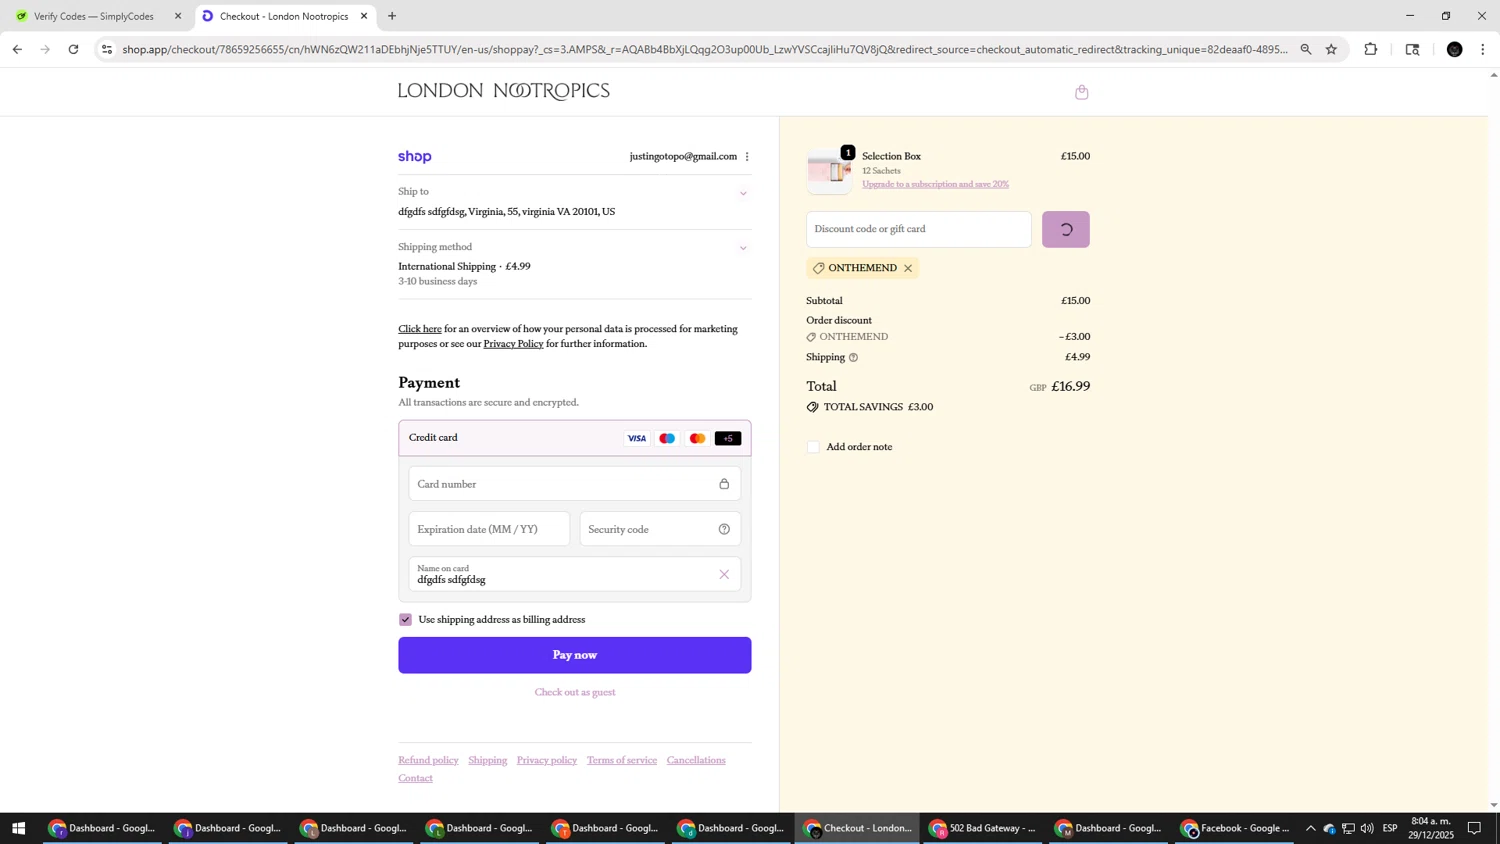
Task: Click Check out as guest link
Action: pos(575,692)
